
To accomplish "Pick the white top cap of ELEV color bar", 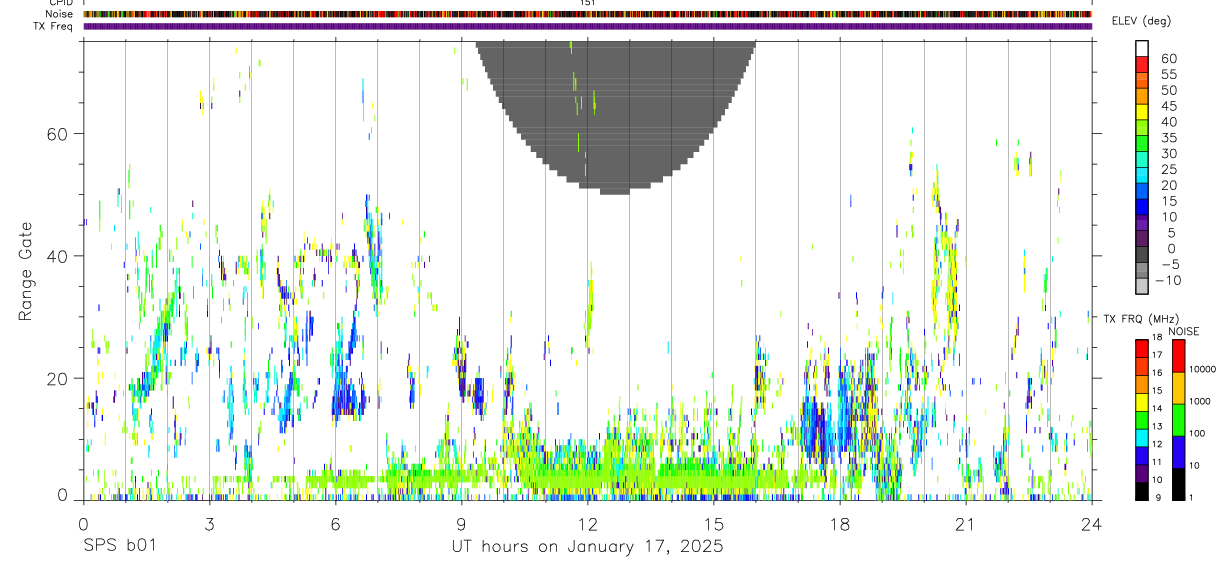I will click(x=1142, y=48).
